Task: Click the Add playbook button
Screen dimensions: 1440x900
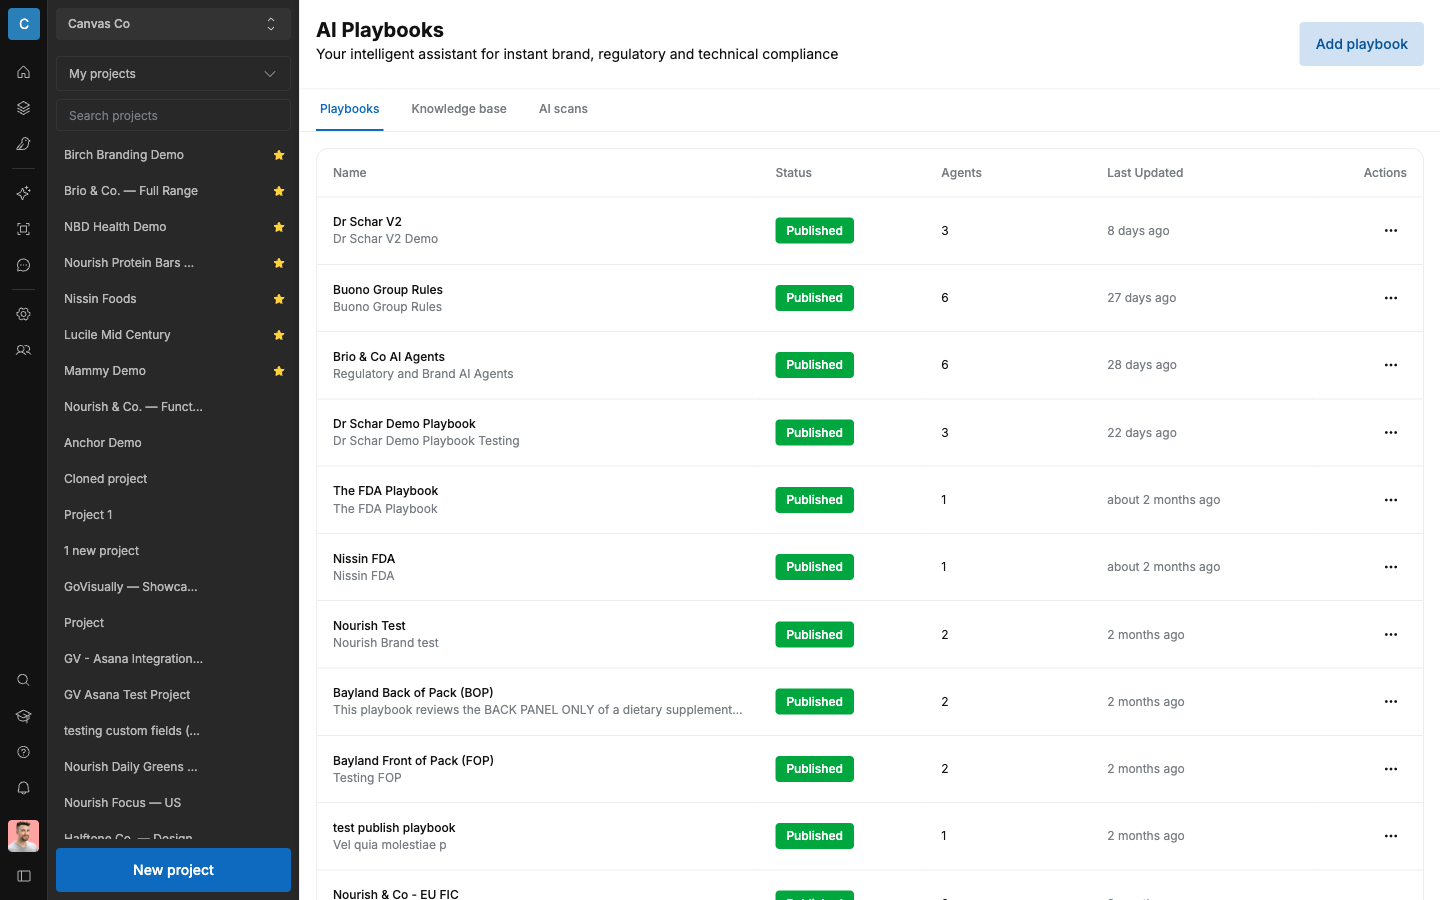Action: (x=1361, y=44)
